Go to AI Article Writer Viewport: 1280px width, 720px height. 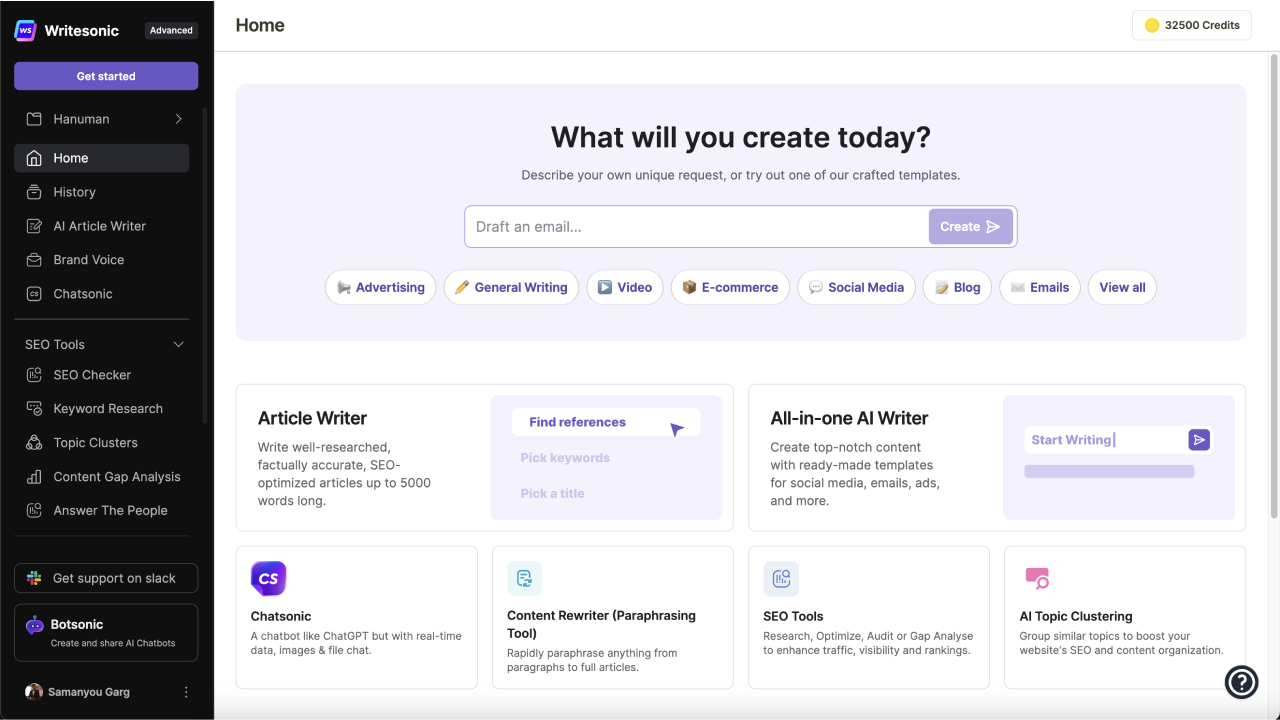click(101, 226)
